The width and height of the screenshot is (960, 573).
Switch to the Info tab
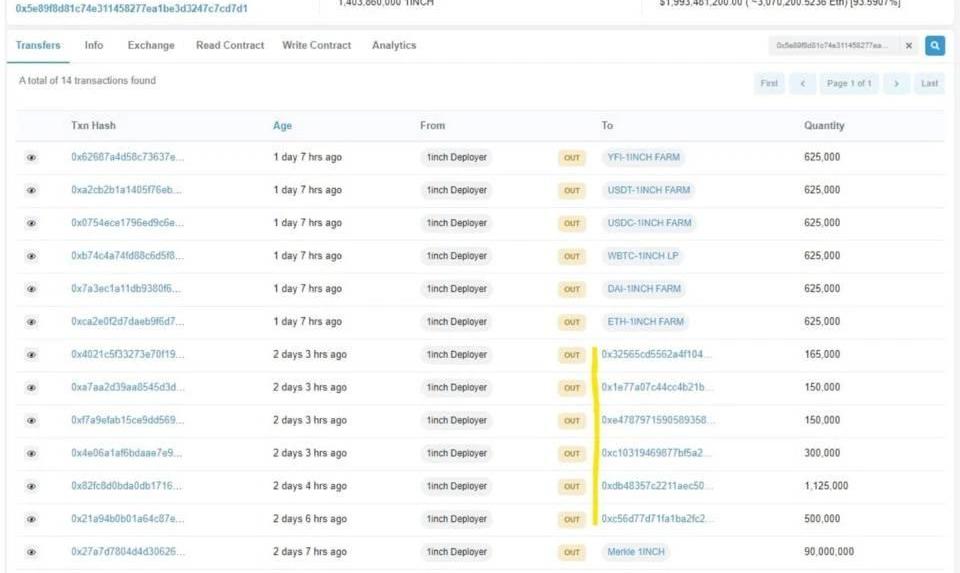click(94, 45)
